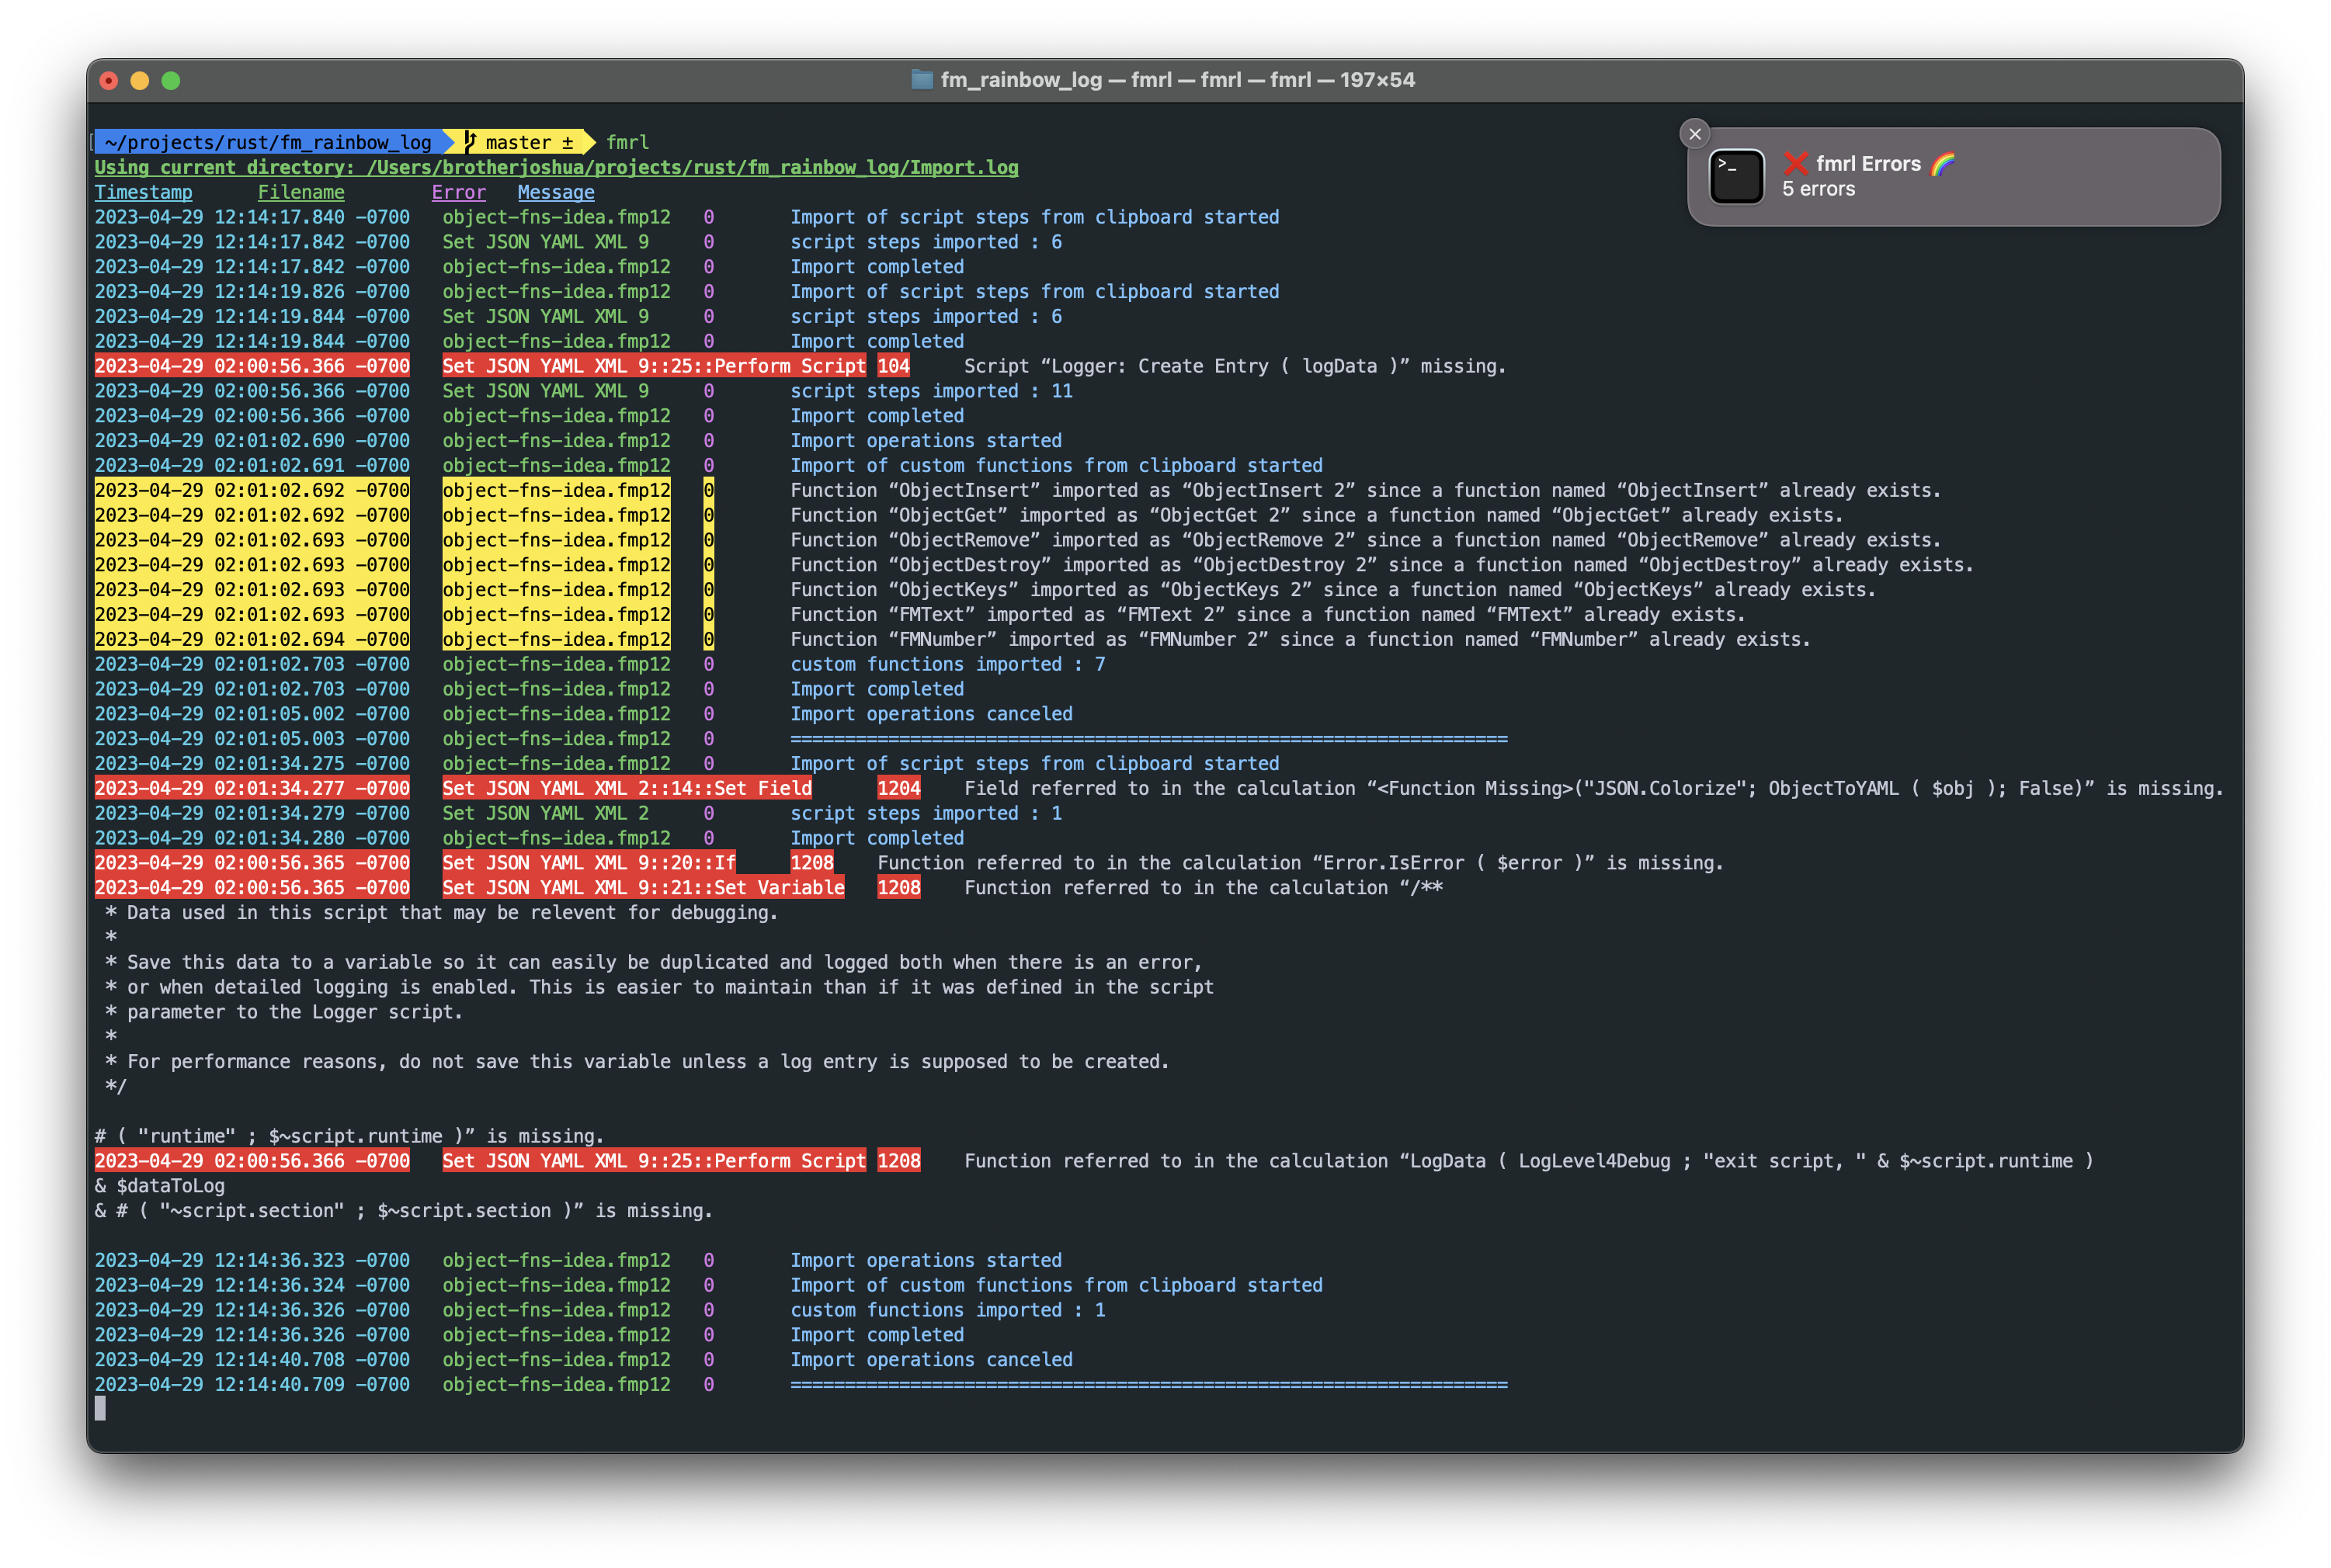2331x1568 pixels.
Task: Click the Filename column header
Action: 301,192
